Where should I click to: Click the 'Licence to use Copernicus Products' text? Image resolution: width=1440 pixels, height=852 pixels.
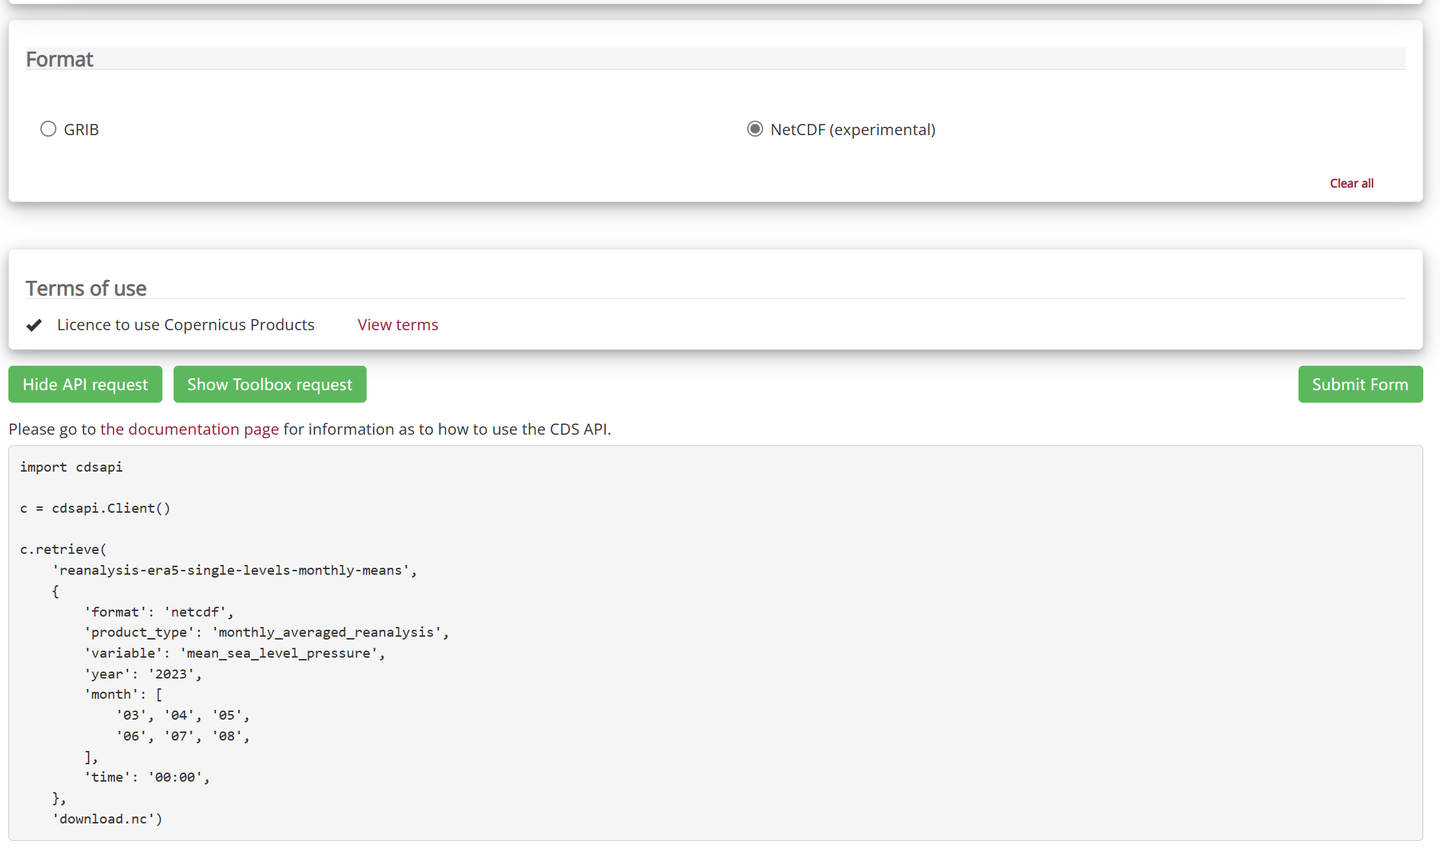pyautogui.click(x=186, y=325)
